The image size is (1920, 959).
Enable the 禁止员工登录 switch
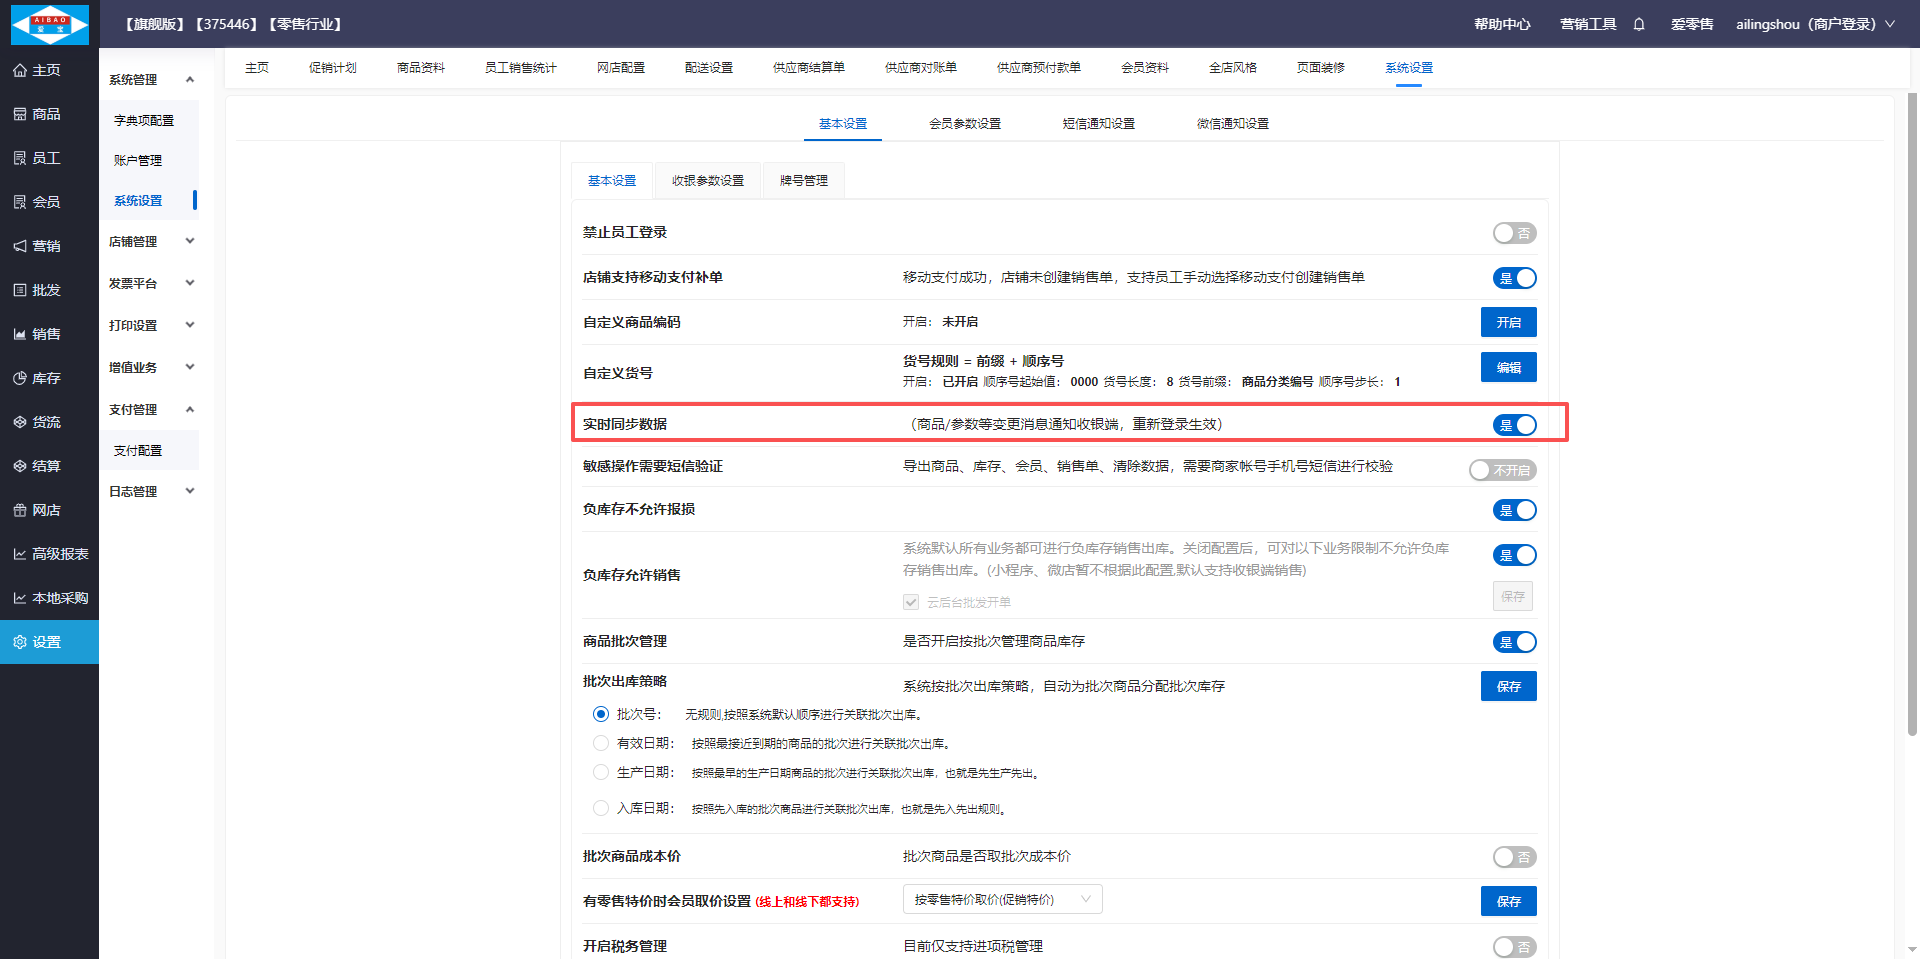(x=1514, y=233)
